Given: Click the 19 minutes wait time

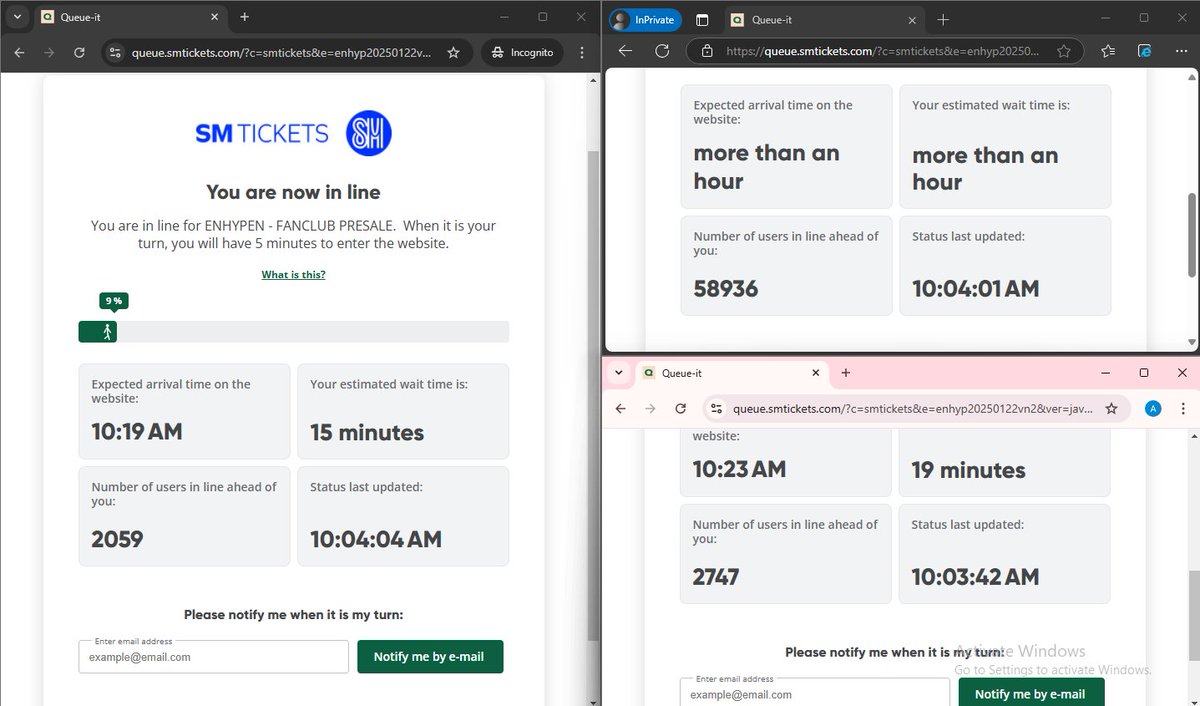Looking at the screenshot, I should point(969,470).
